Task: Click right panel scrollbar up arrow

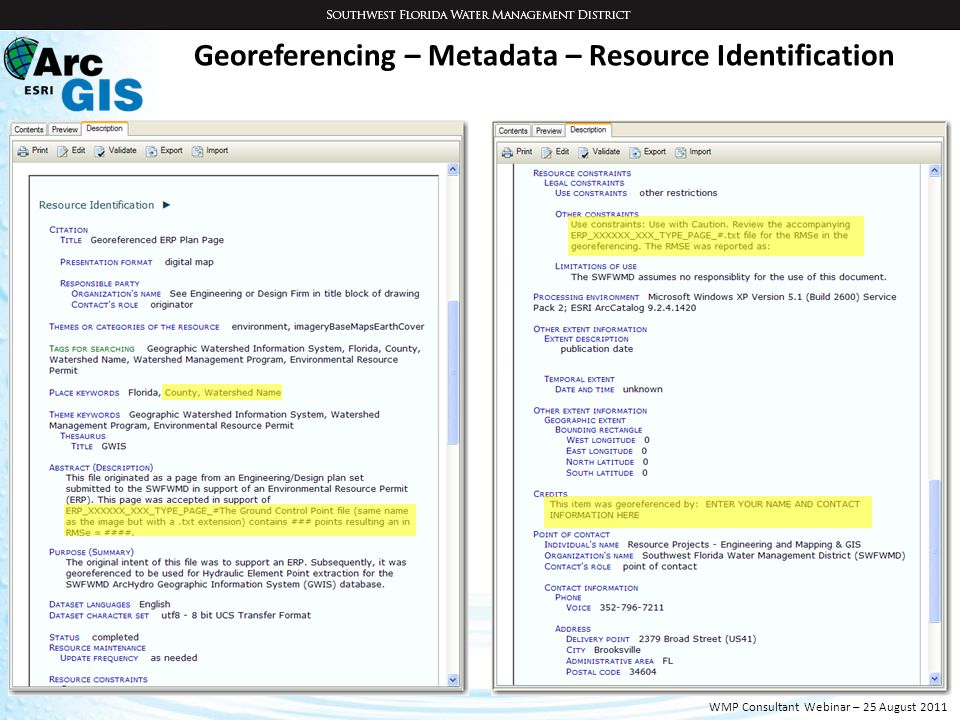Action: (x=934, y=171)
